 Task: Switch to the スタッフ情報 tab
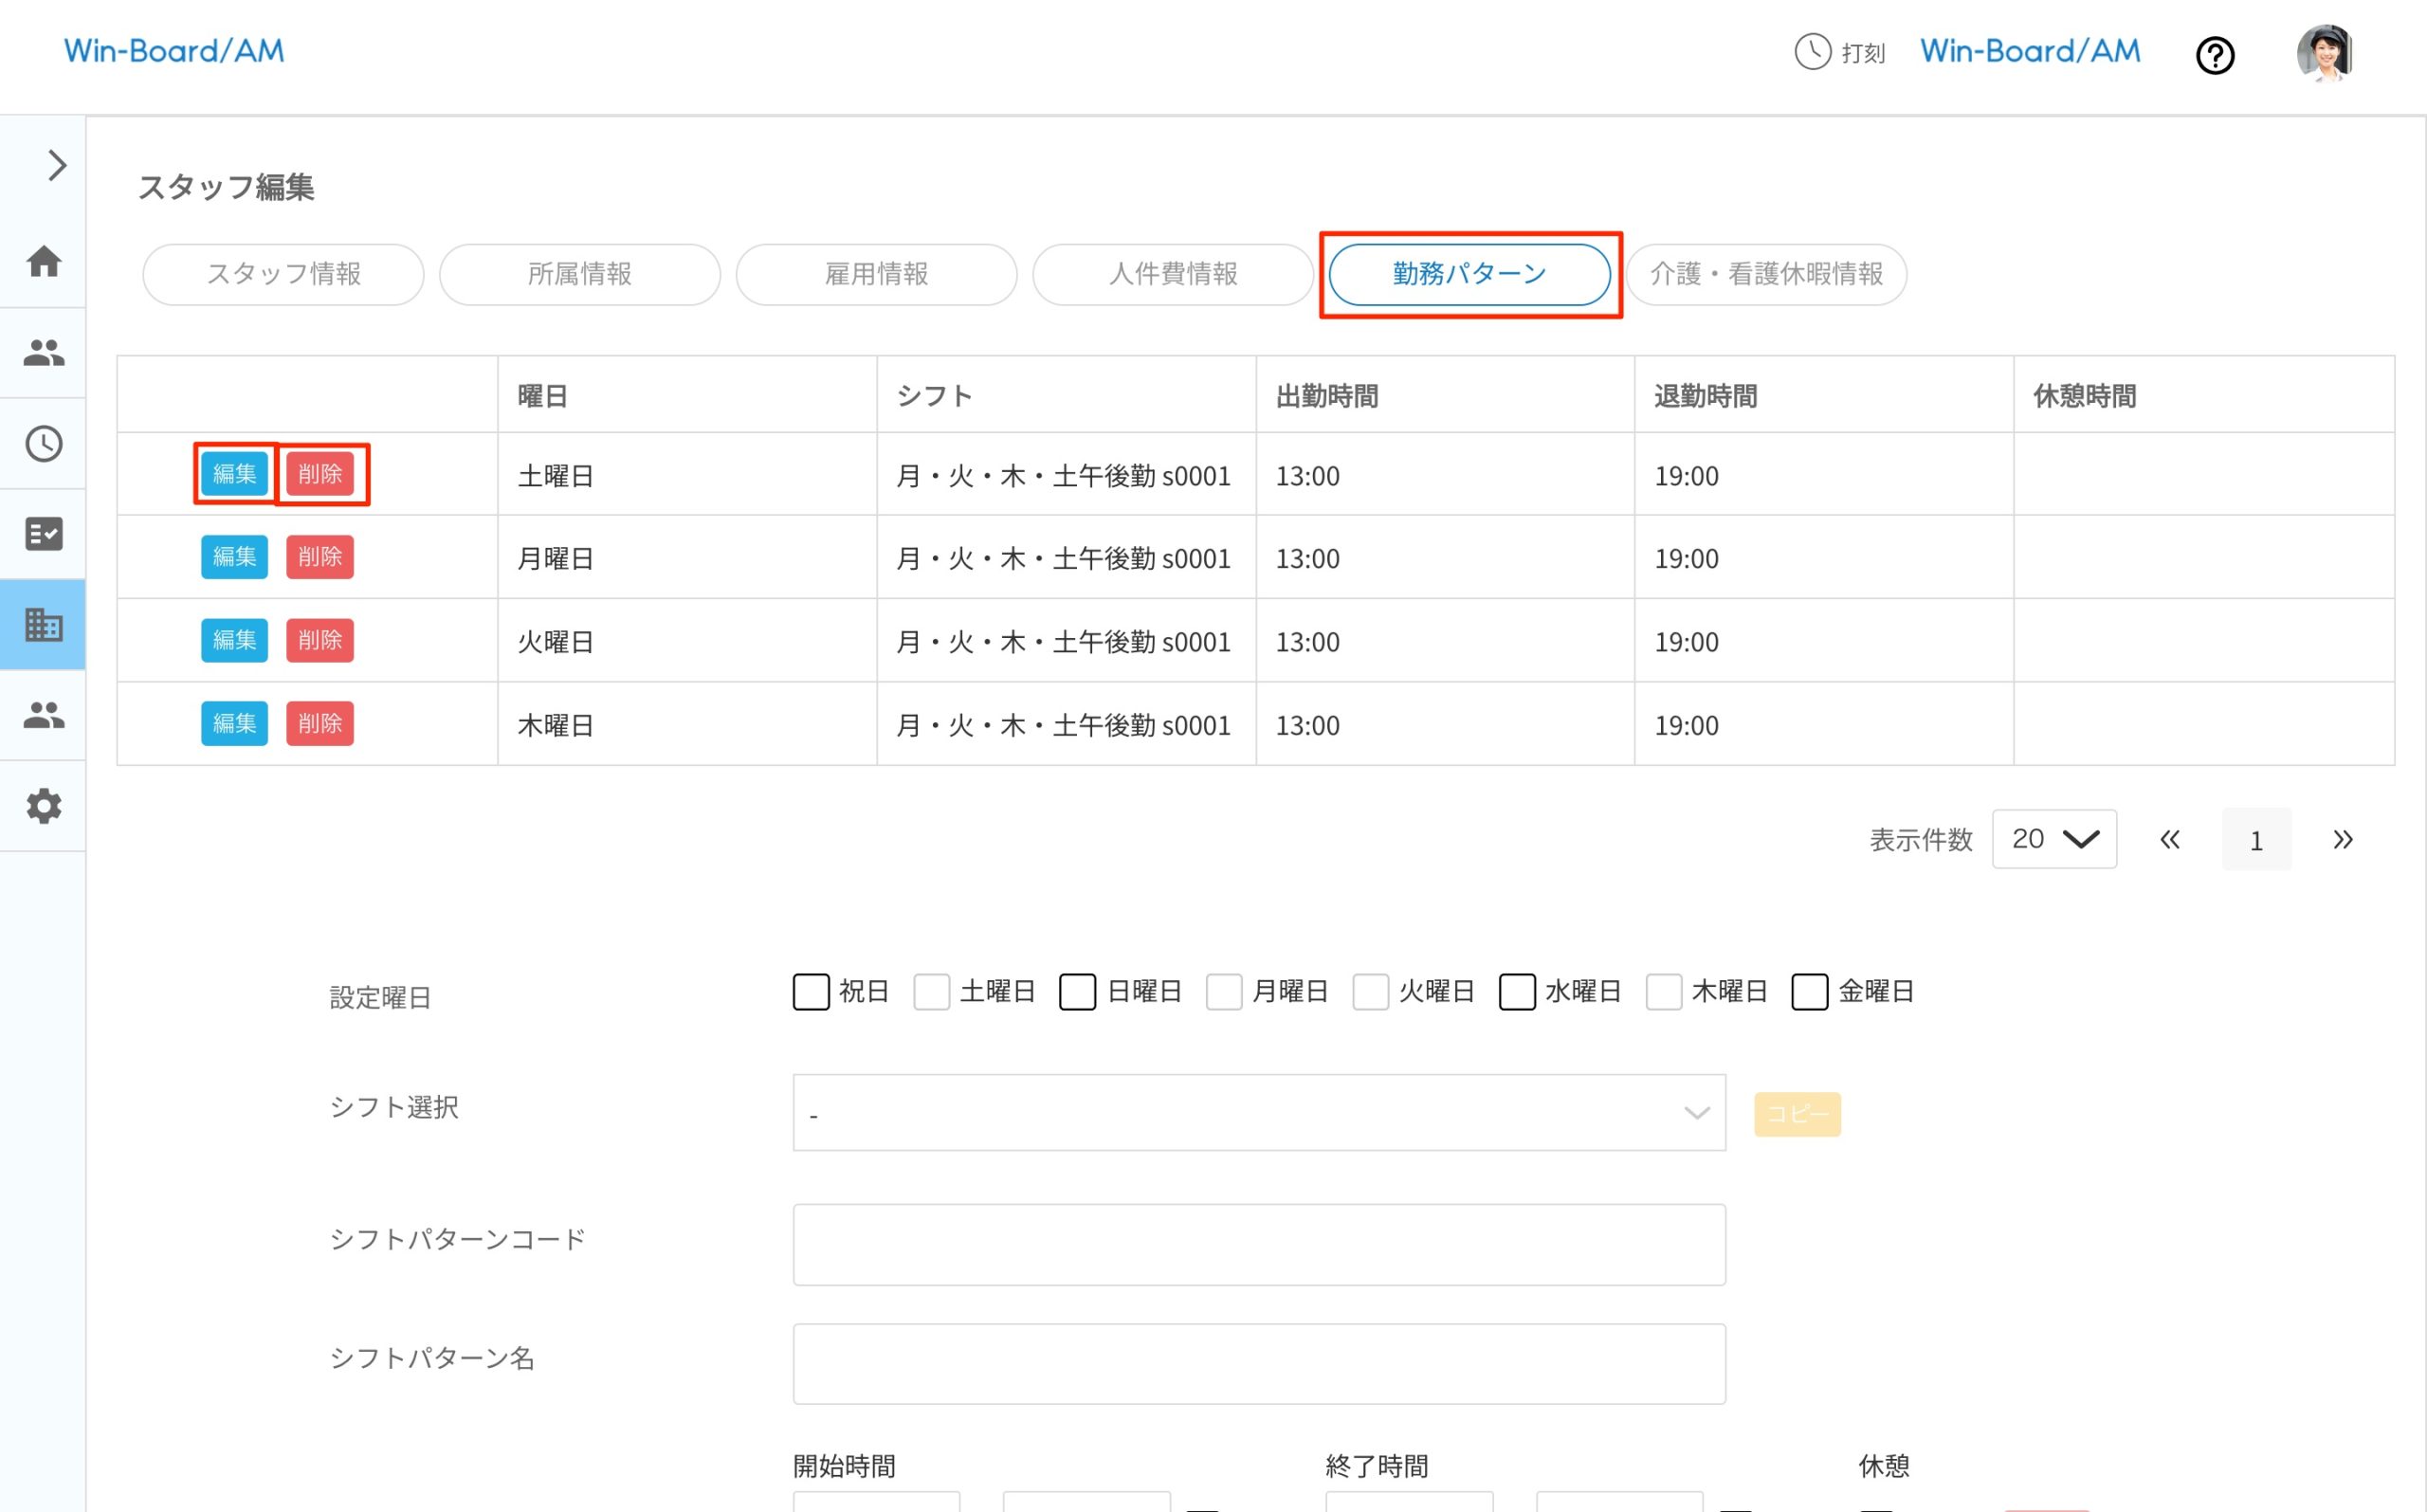click(x=283, y=274)
